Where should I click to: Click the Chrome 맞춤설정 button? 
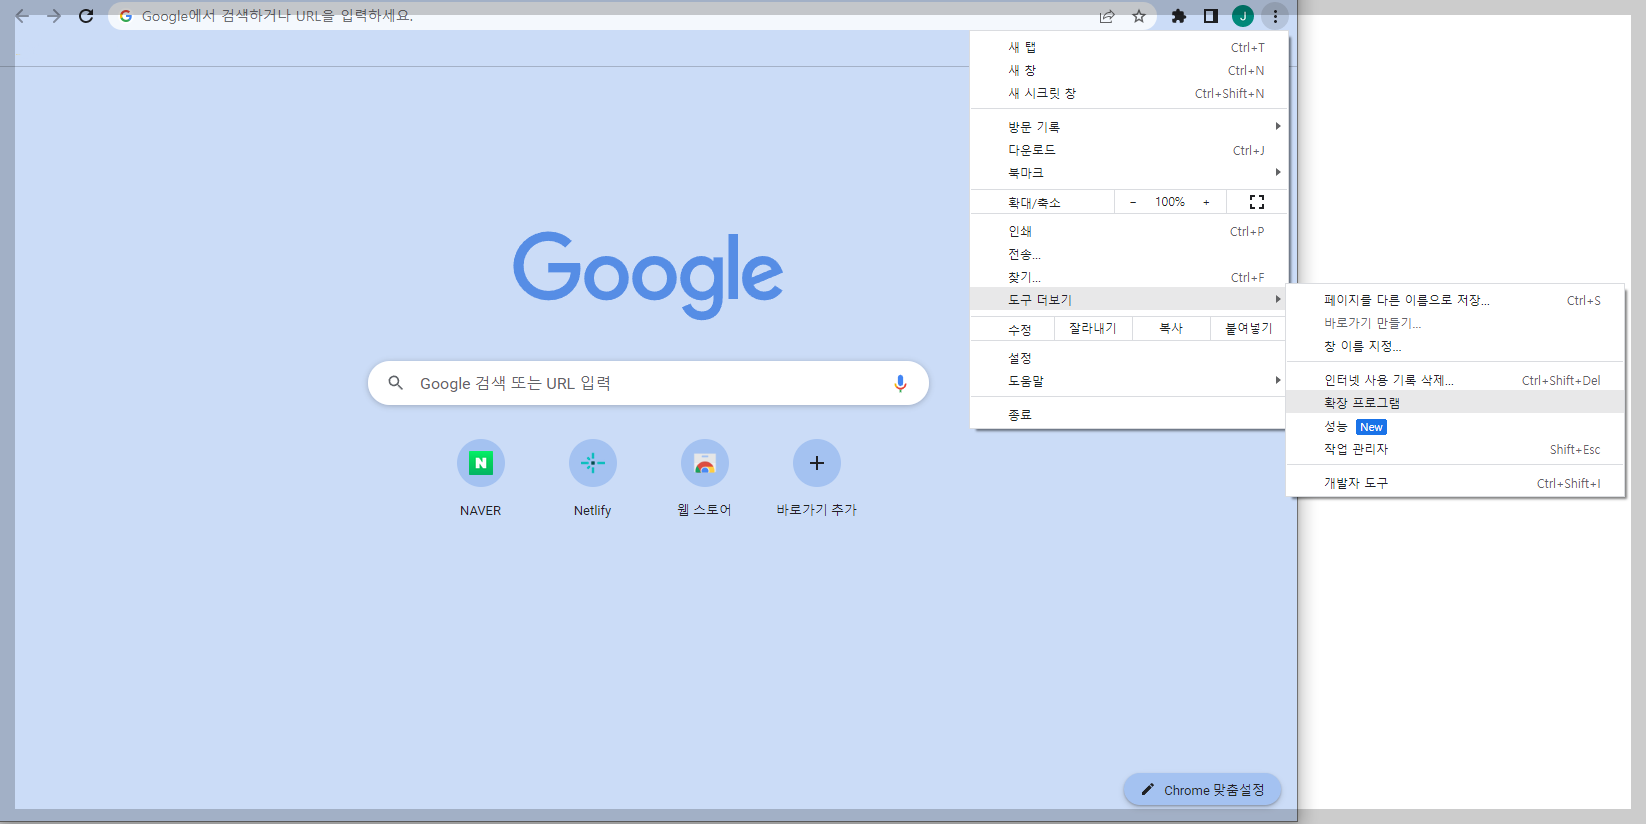[x=1203, y=790]
